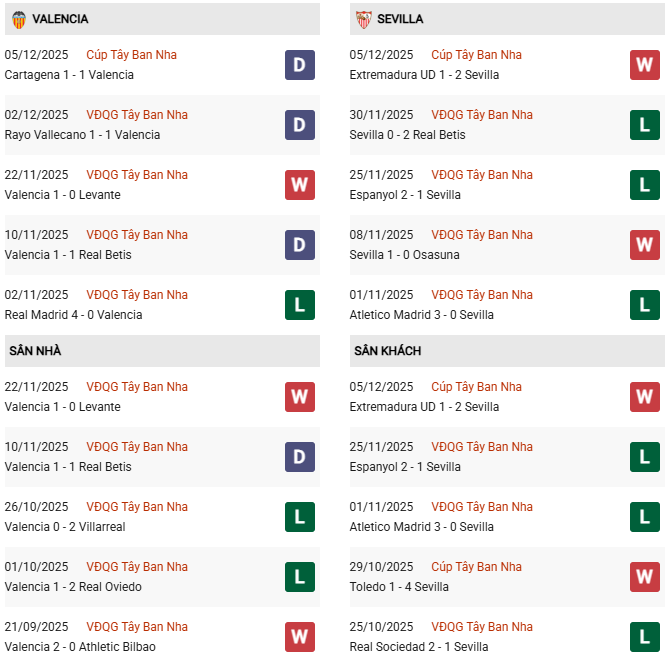666x660 pixels.
Task: Open the SÂN KHÁCH section header
Action: [387, 351]
